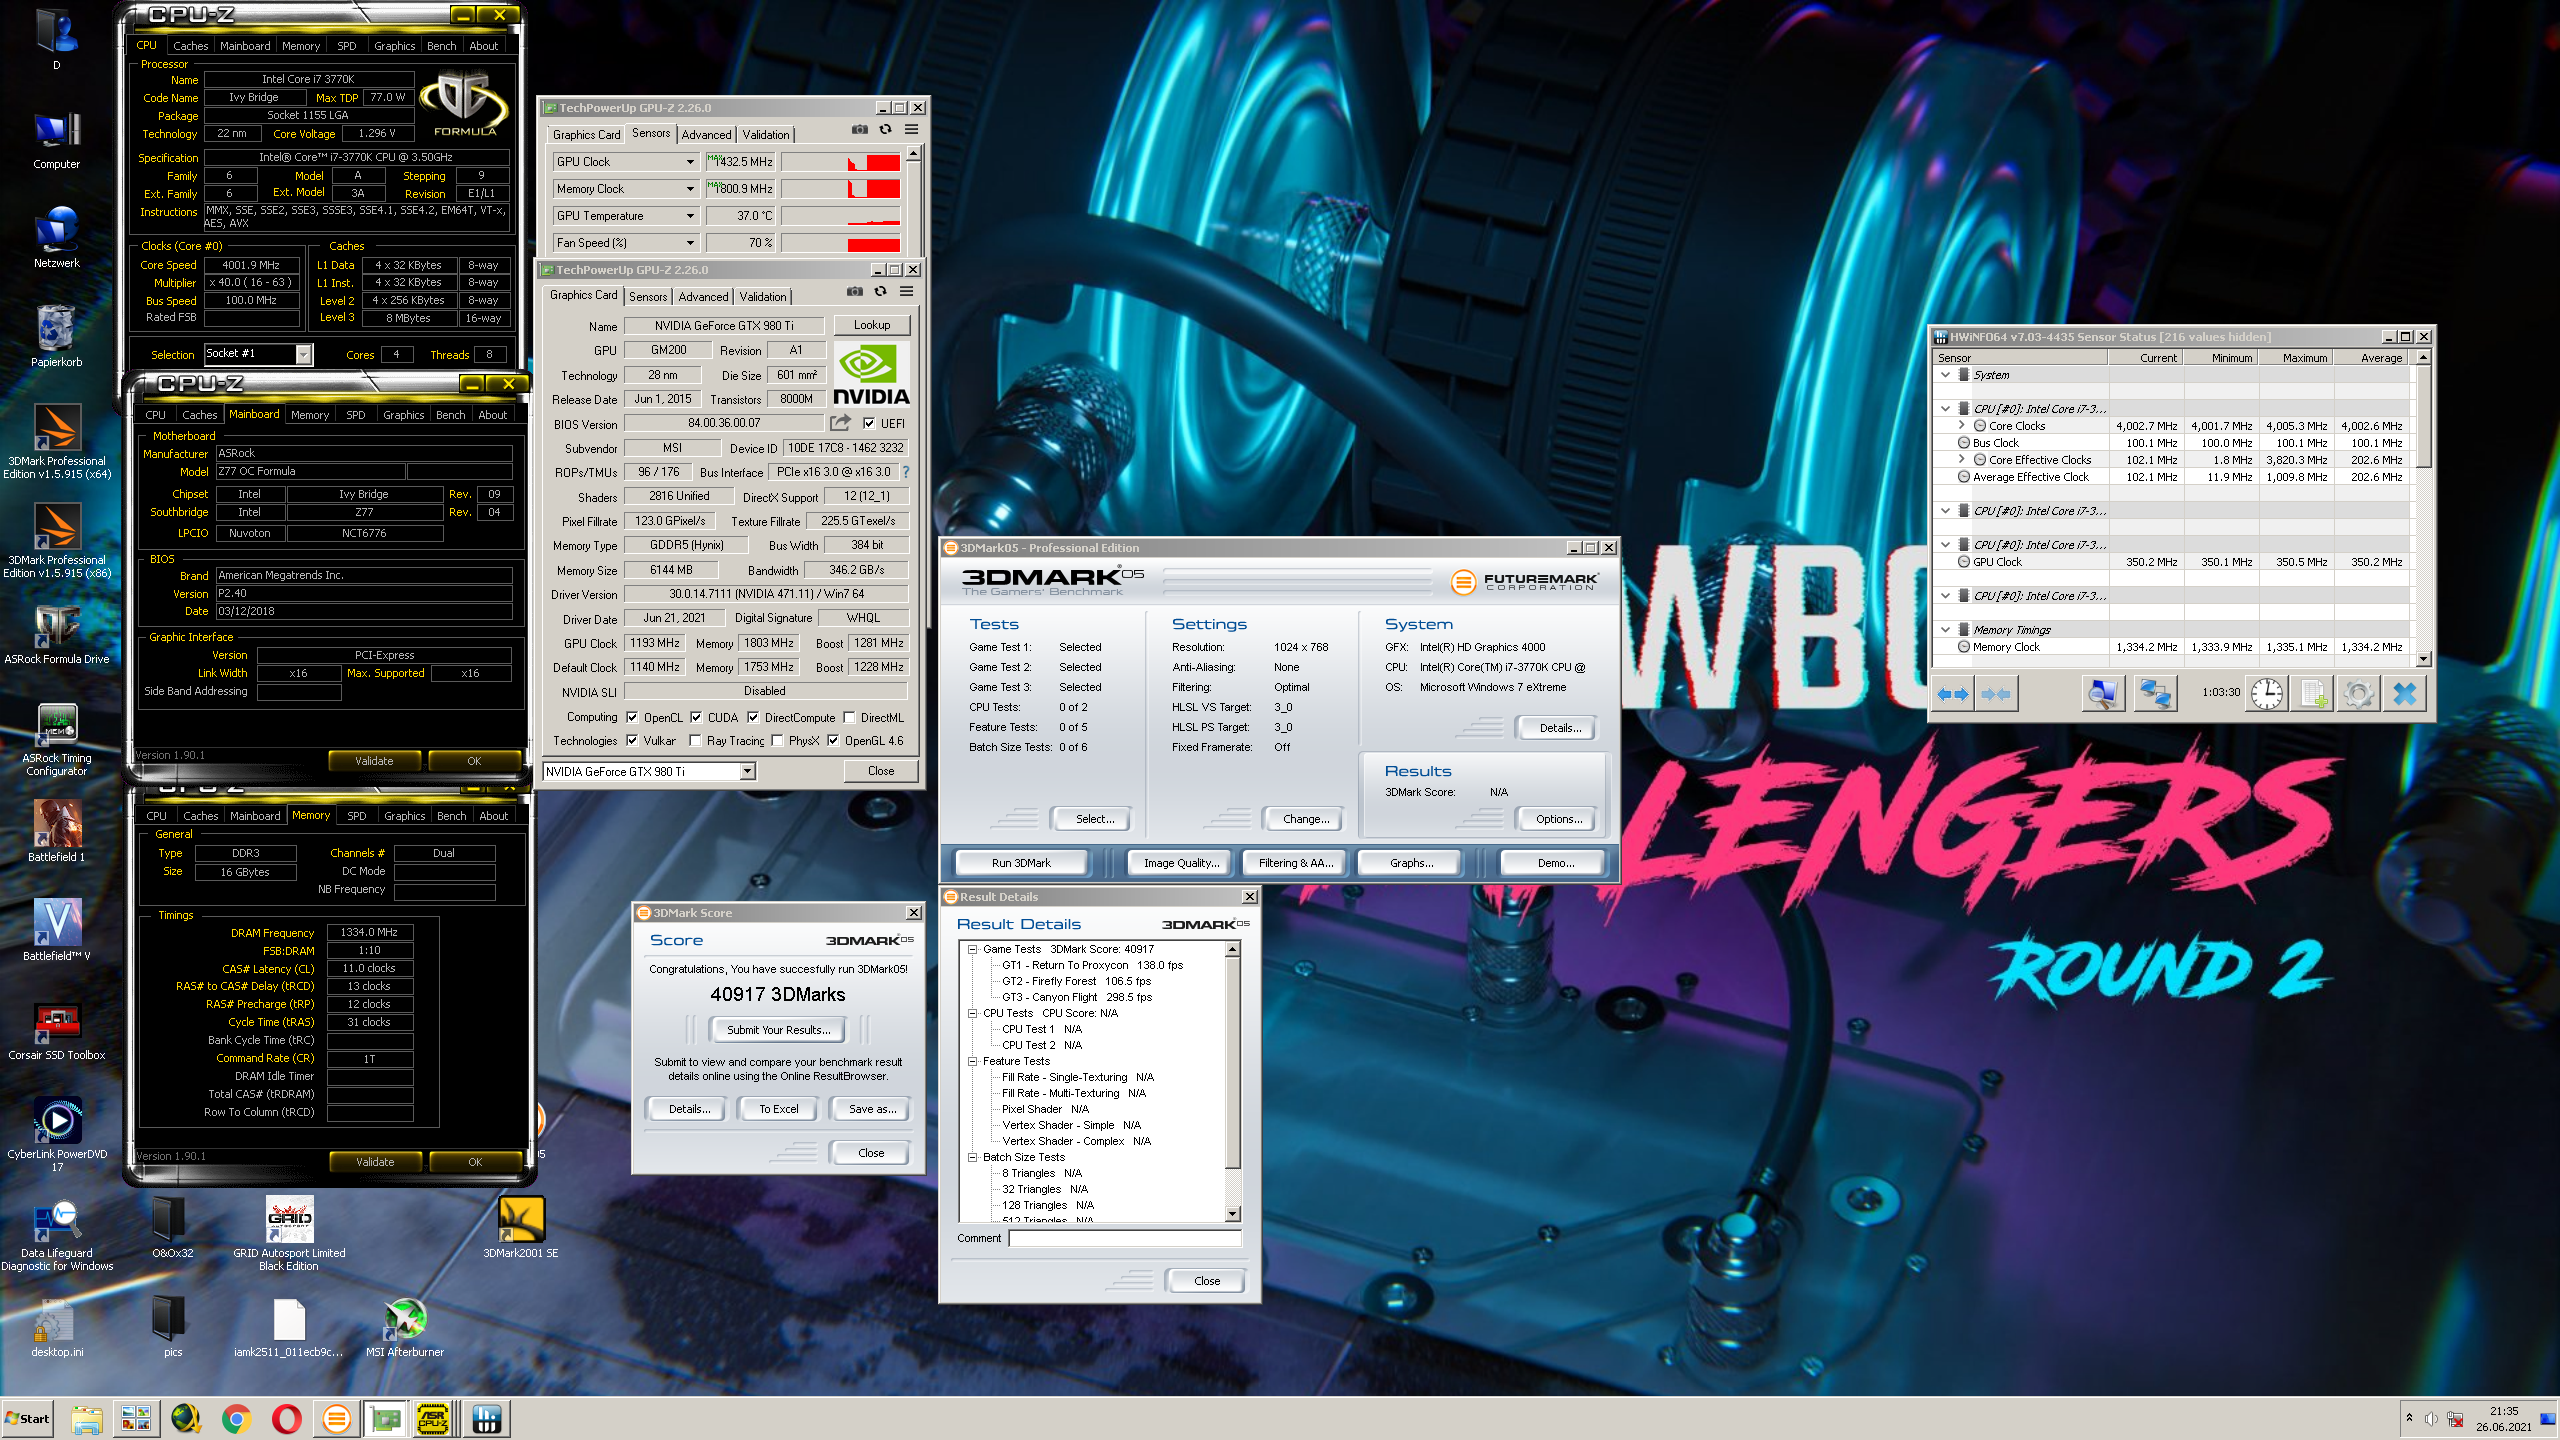Open GPU Temperature sensor dropdown
The height and width of the screenshot is (1440, 2560).
(690, 215)
